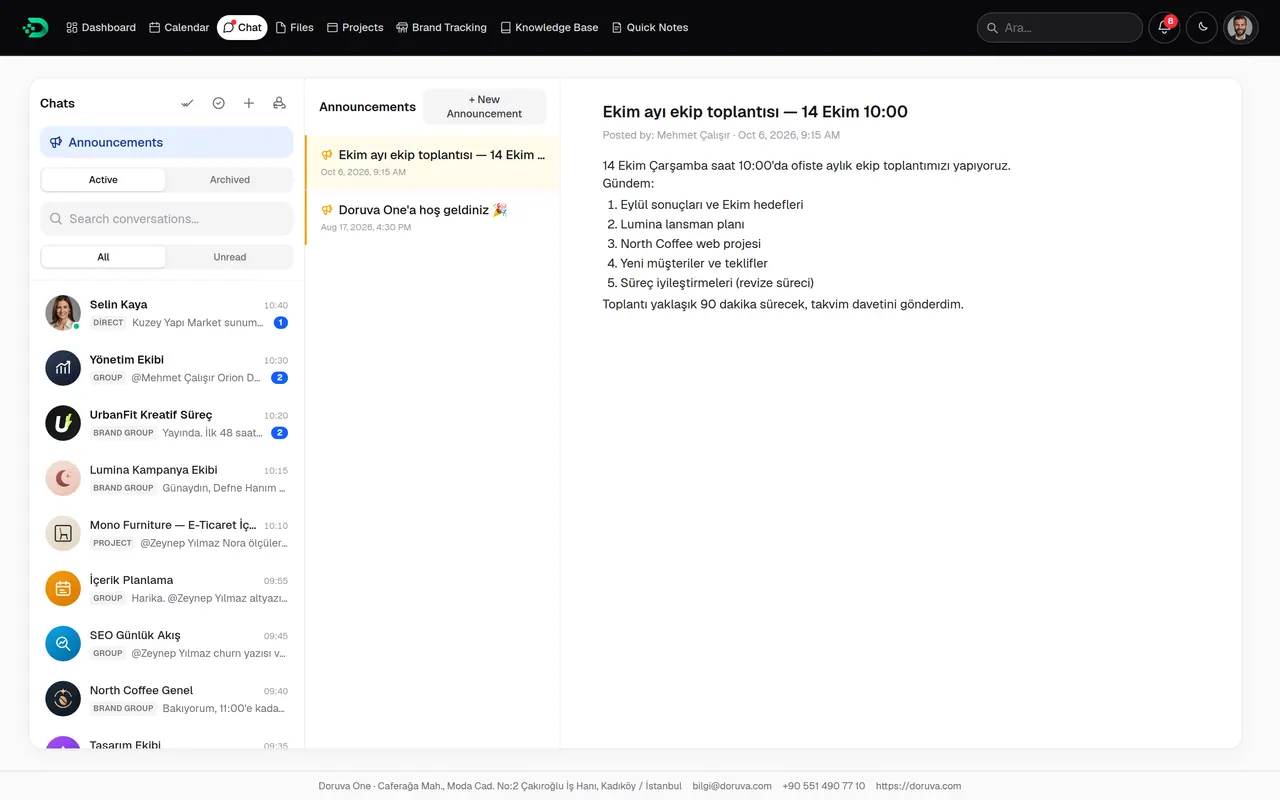
Task: Open Projects from the top navigation
Action: click(x=355, y=27)
